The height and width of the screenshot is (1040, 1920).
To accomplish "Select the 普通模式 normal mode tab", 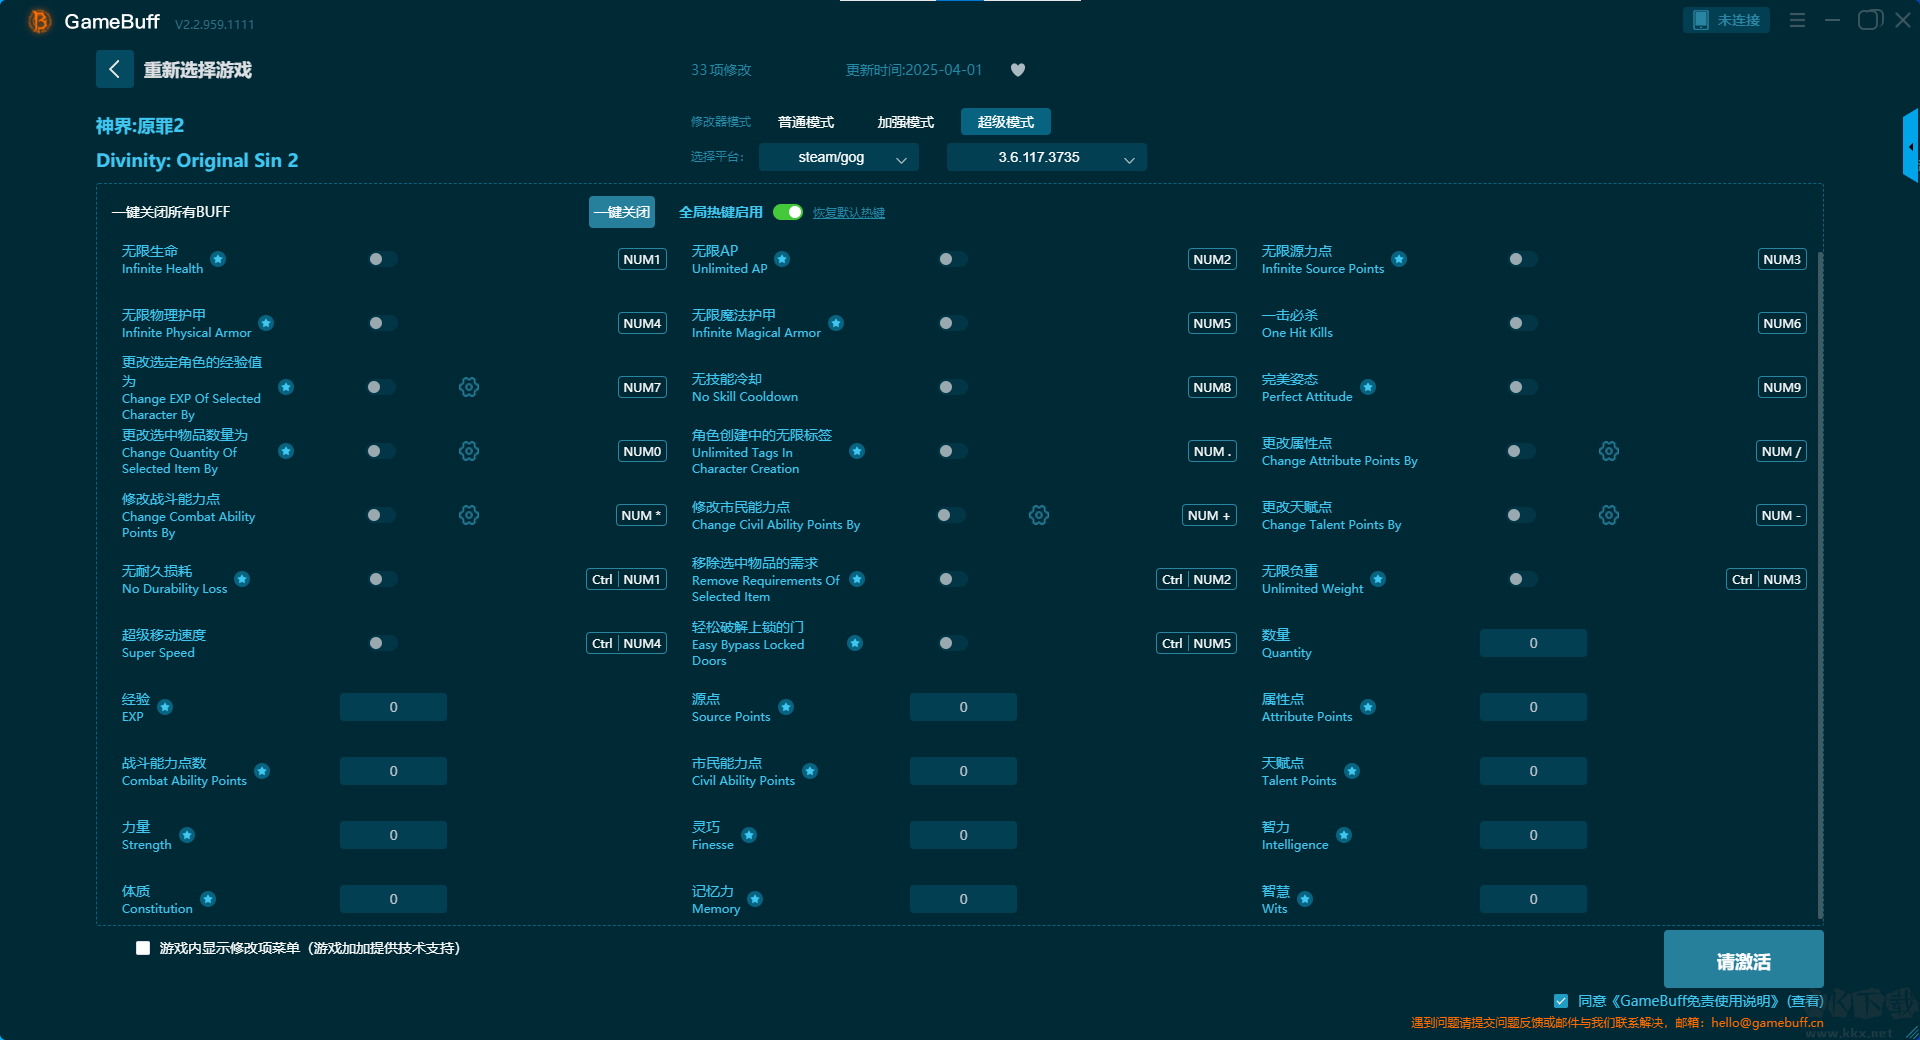I will point(805,122).
